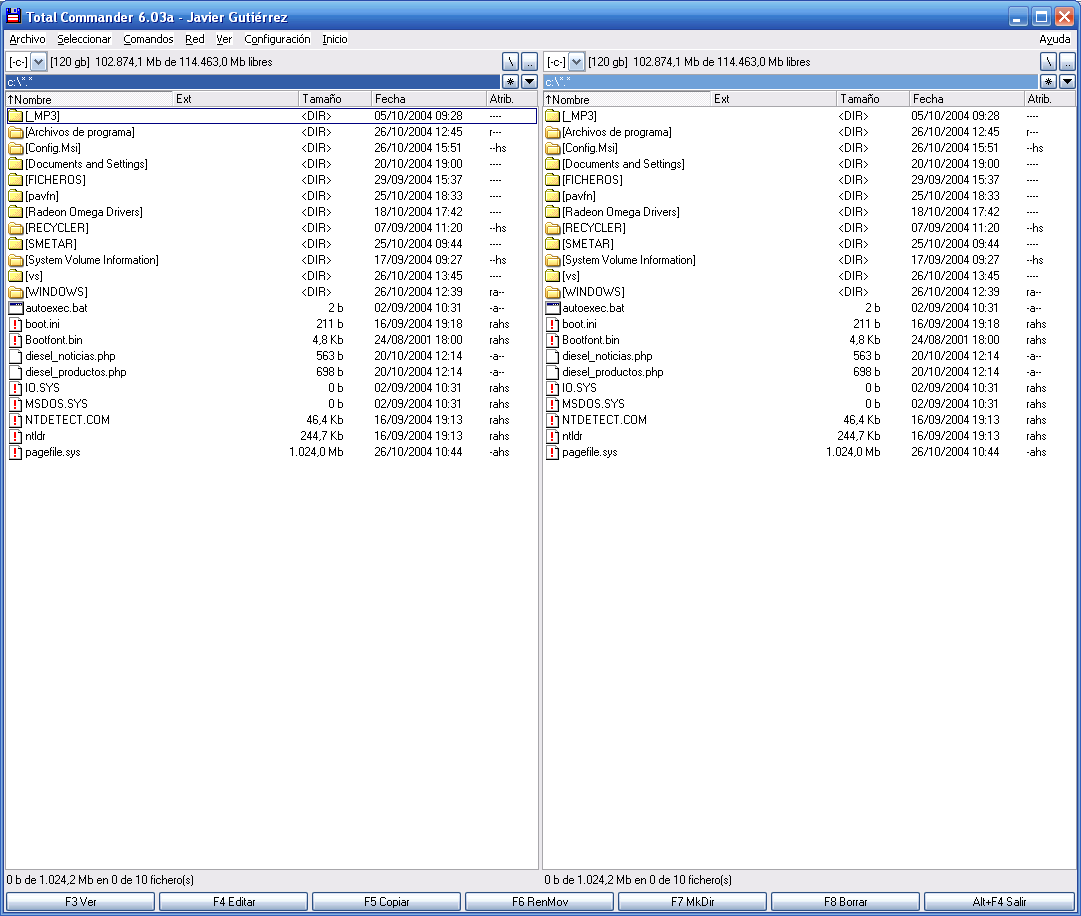Viewport: 1081px width, 916px height.
Task: Show left panel directory history arrow
Action: 529,81
